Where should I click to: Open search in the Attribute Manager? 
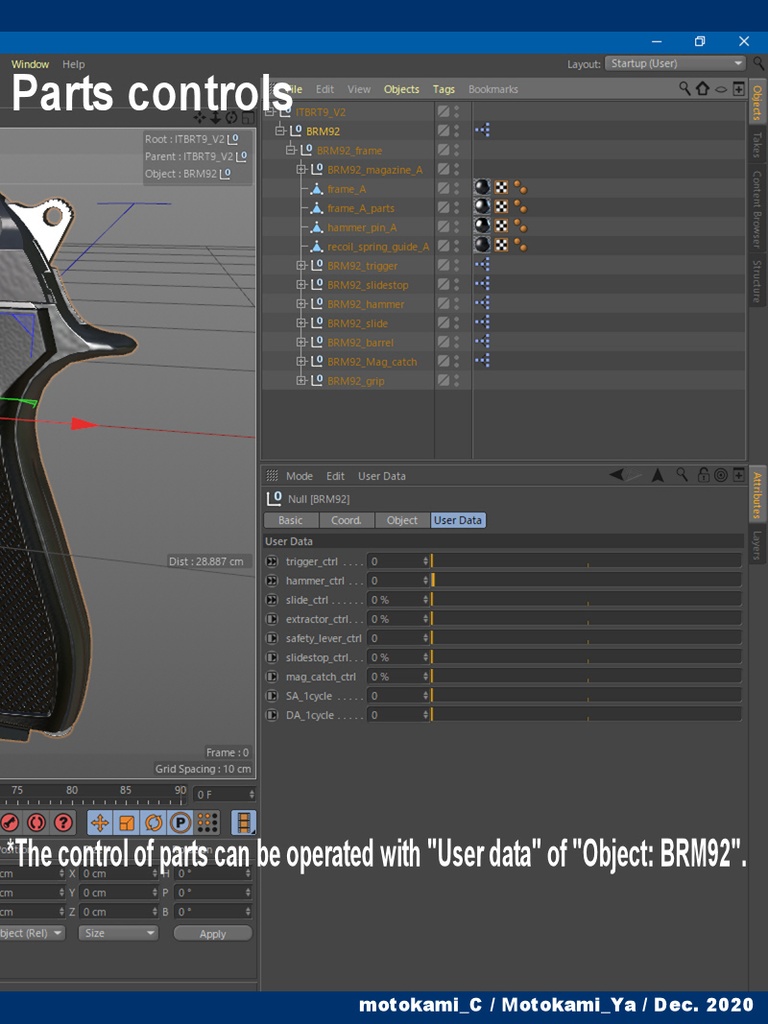[x=682, y=475]
